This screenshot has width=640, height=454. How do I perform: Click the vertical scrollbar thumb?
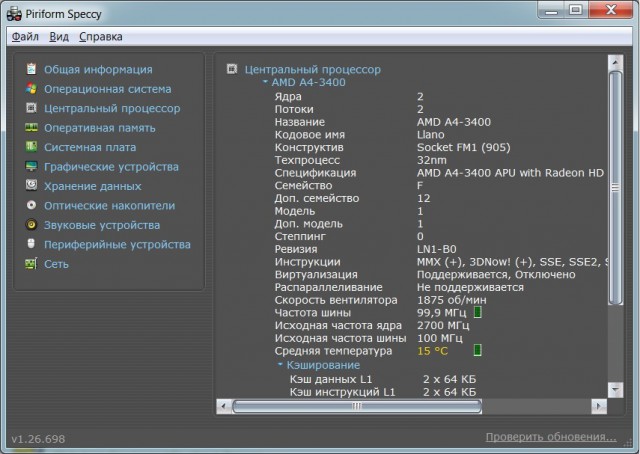coord(615,188)
